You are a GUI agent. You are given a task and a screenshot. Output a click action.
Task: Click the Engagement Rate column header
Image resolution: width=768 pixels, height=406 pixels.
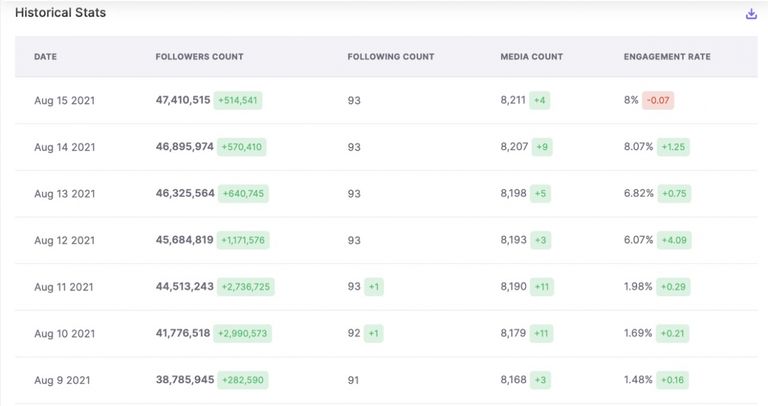tap(667, 57)
